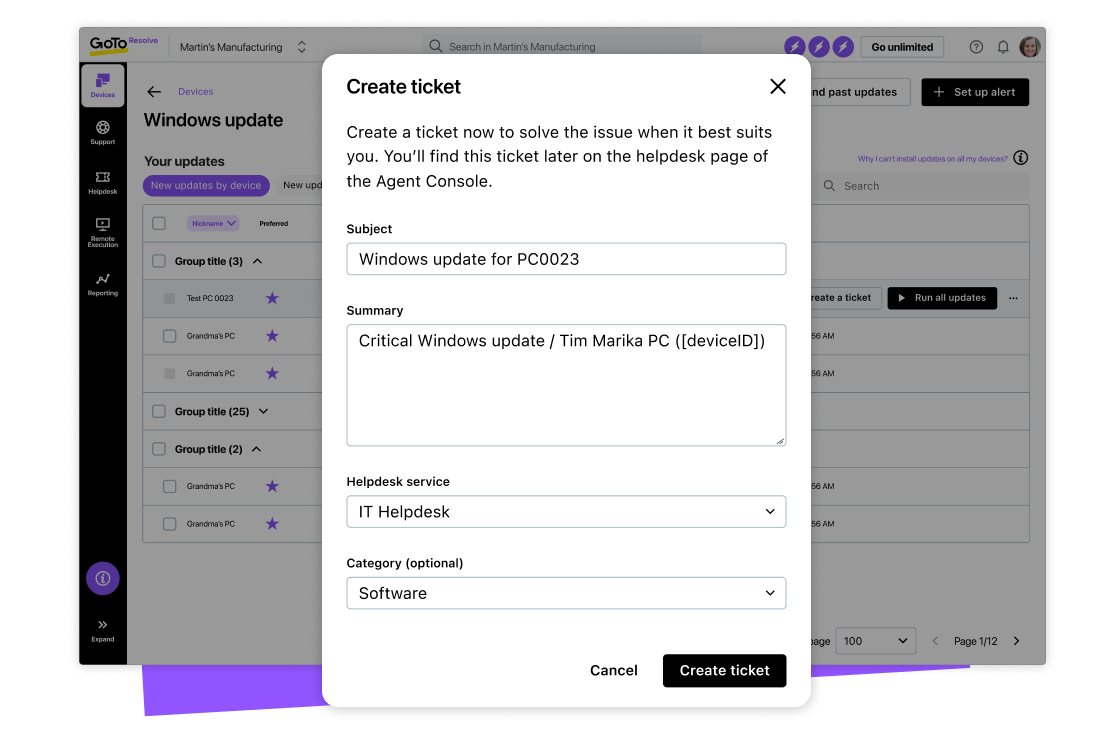Click the Subject input field
1110x740 pixels.
(x=566, y=258)
